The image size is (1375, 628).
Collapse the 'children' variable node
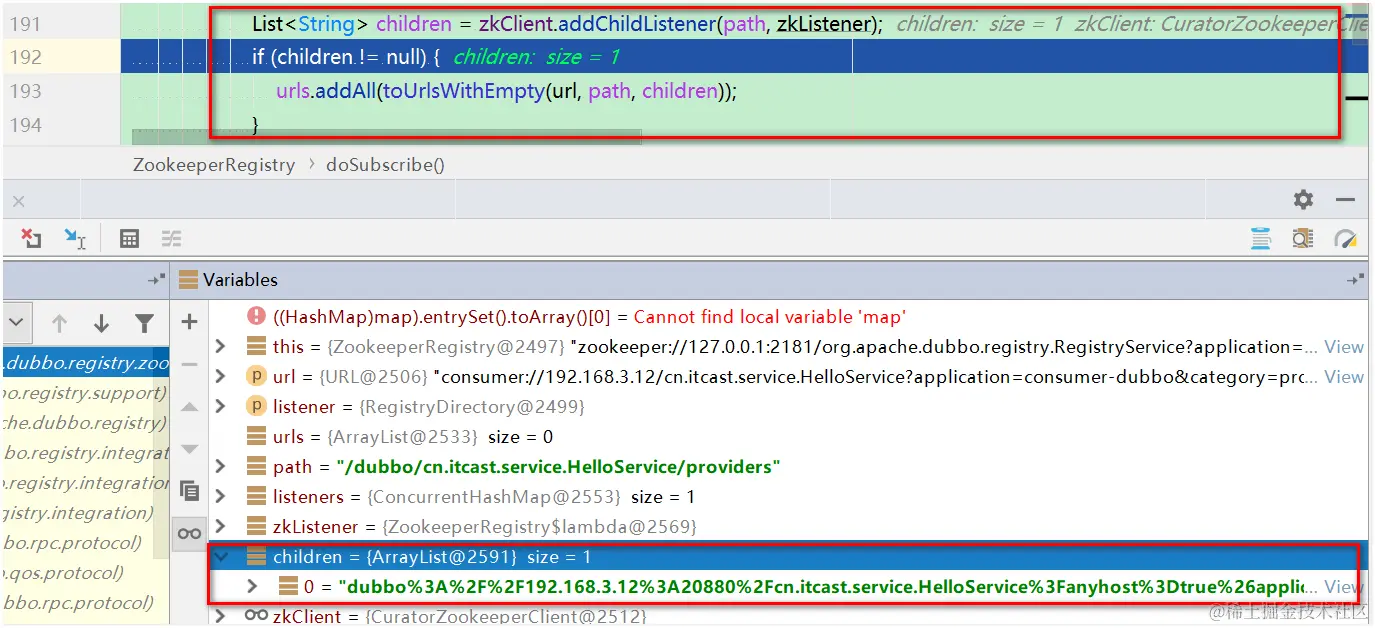click(x=221, y=557)
